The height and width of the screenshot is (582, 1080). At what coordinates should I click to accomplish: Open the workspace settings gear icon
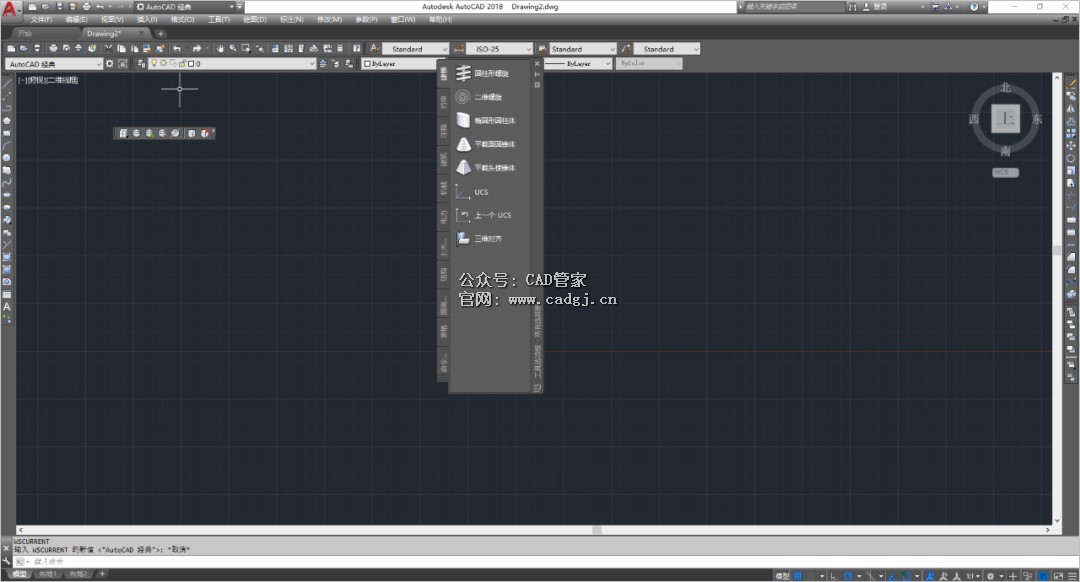point(110,64)
